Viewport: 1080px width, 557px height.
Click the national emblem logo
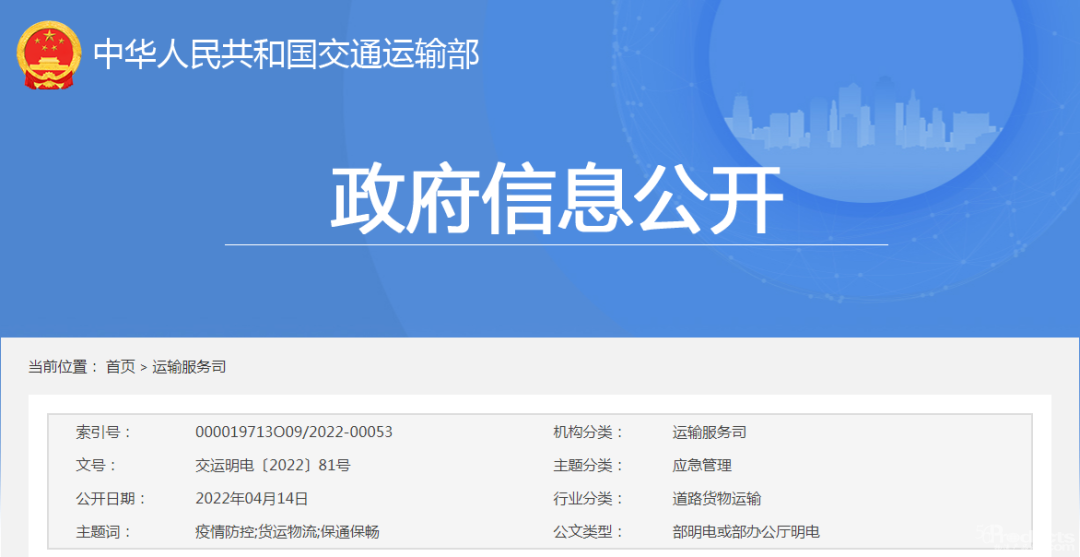49,55
